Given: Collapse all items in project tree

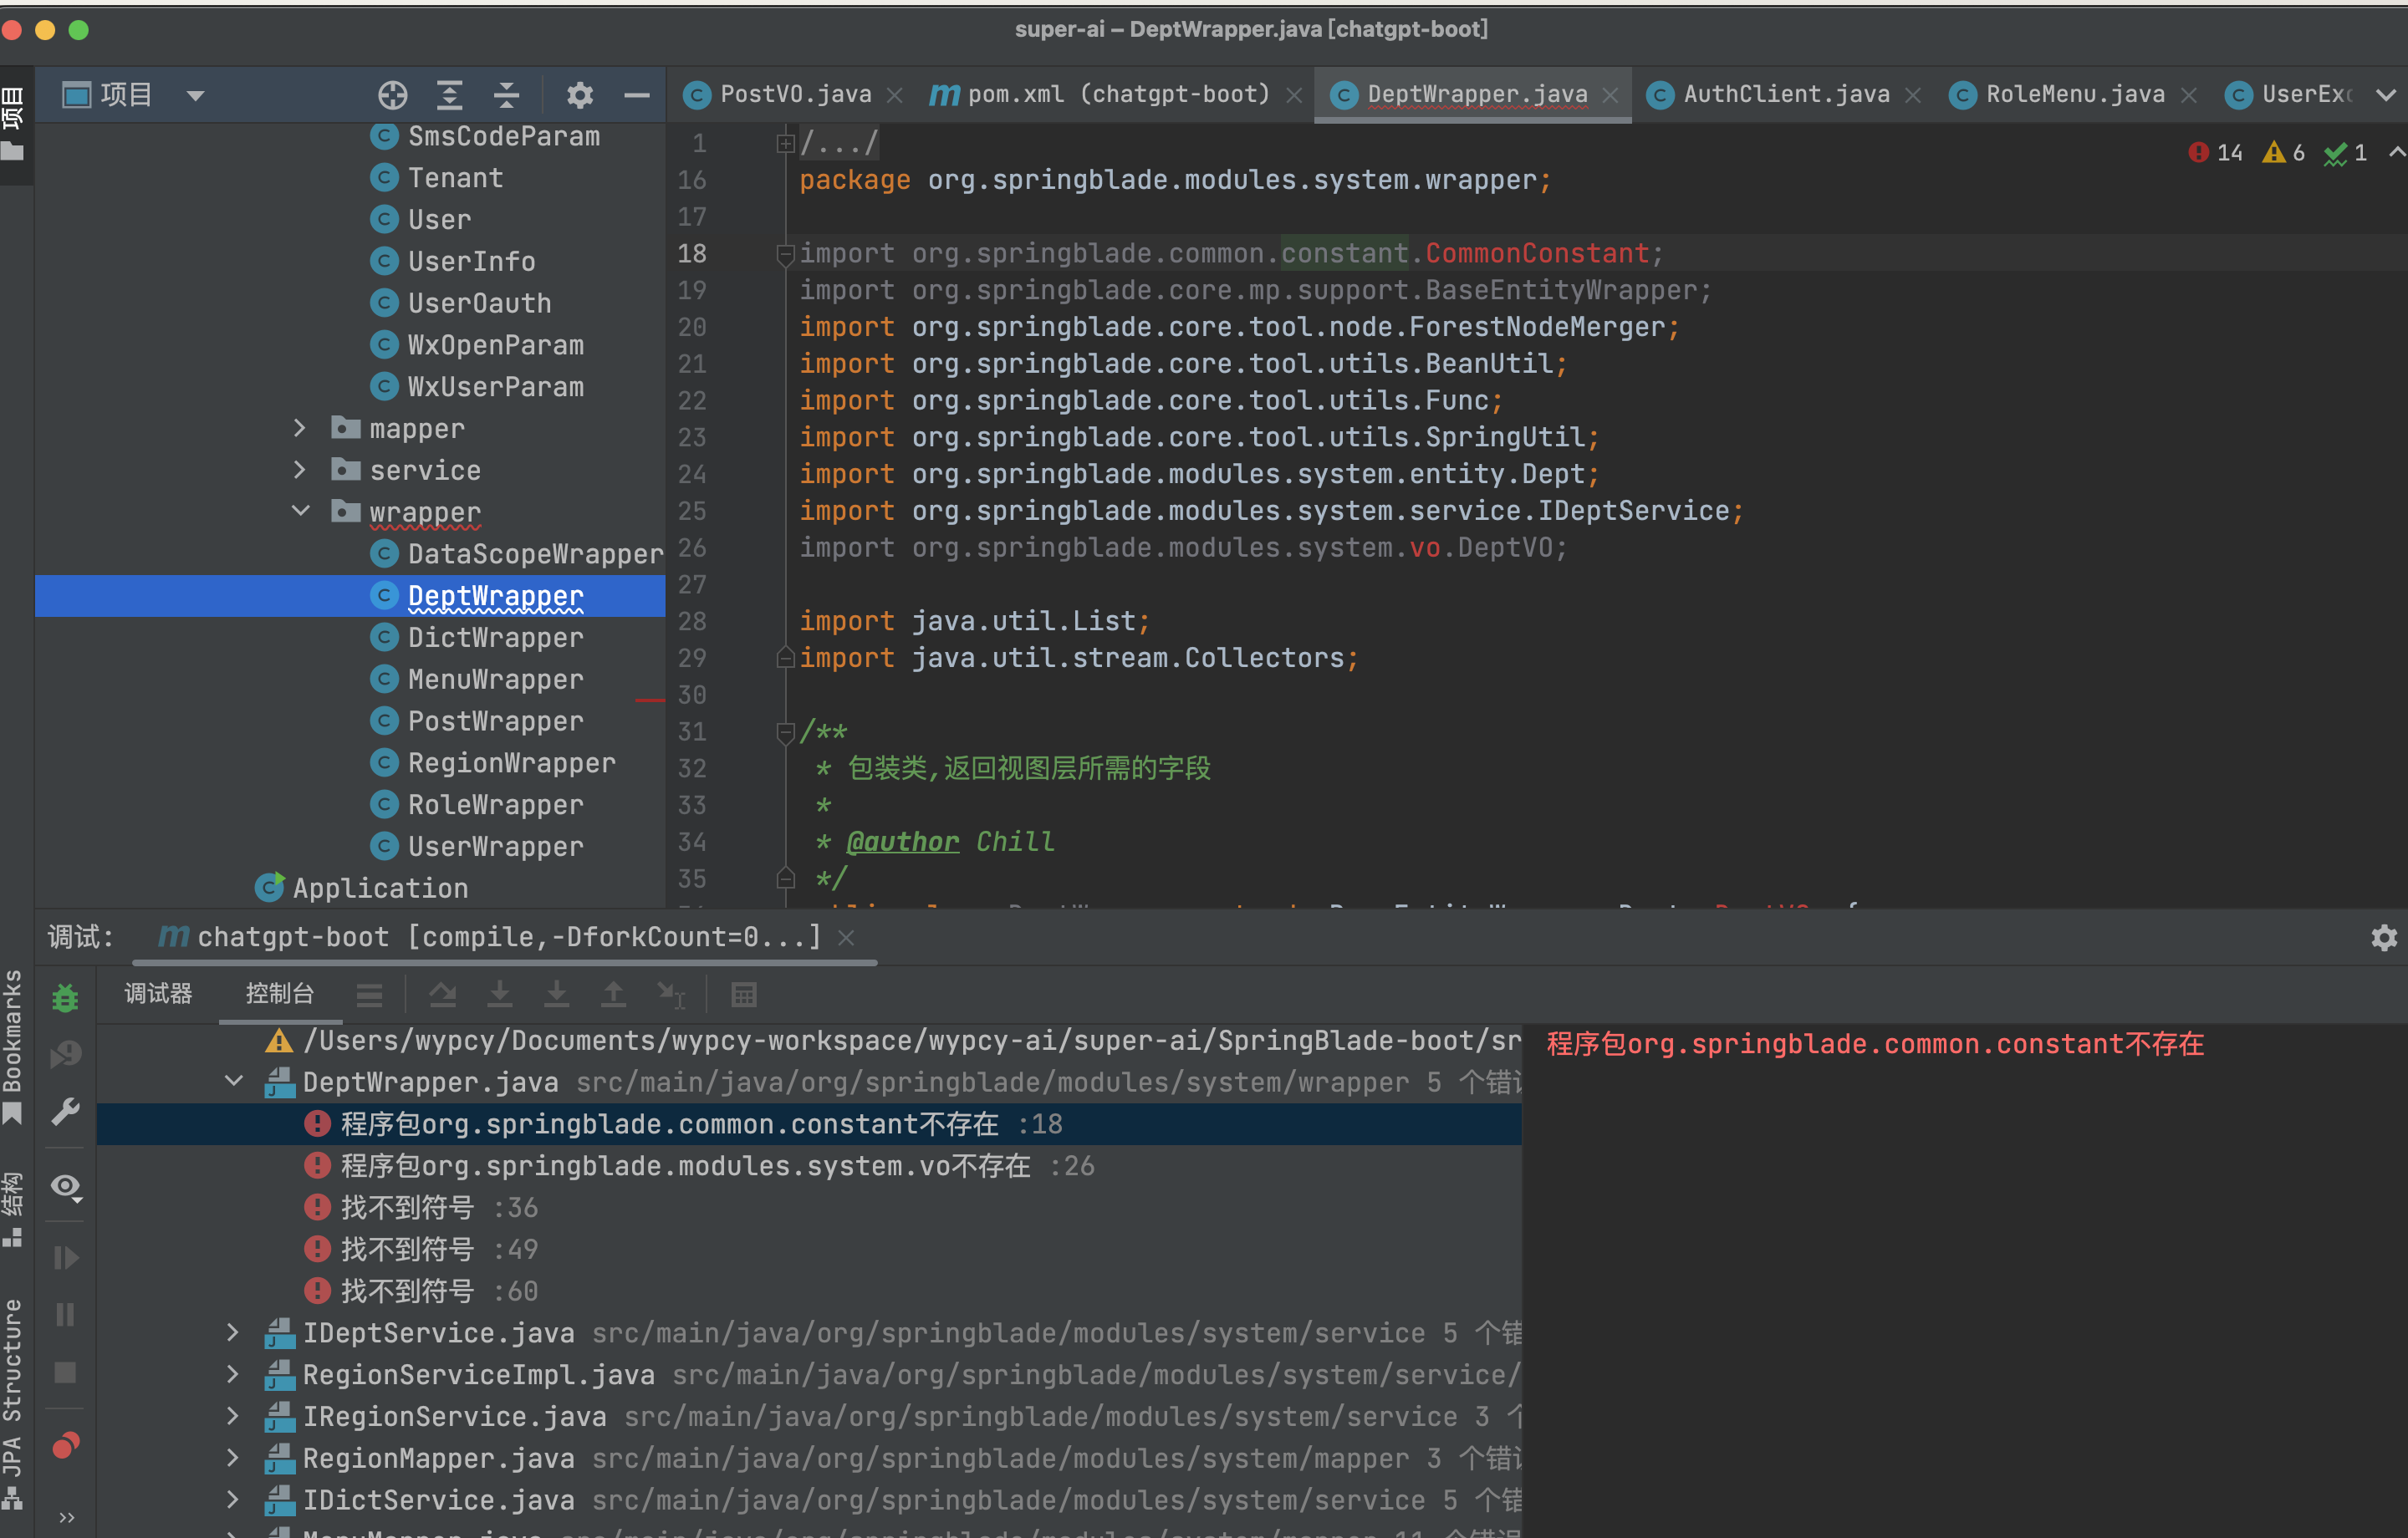Looking at the screenshot, I should (x=507, y=95).
